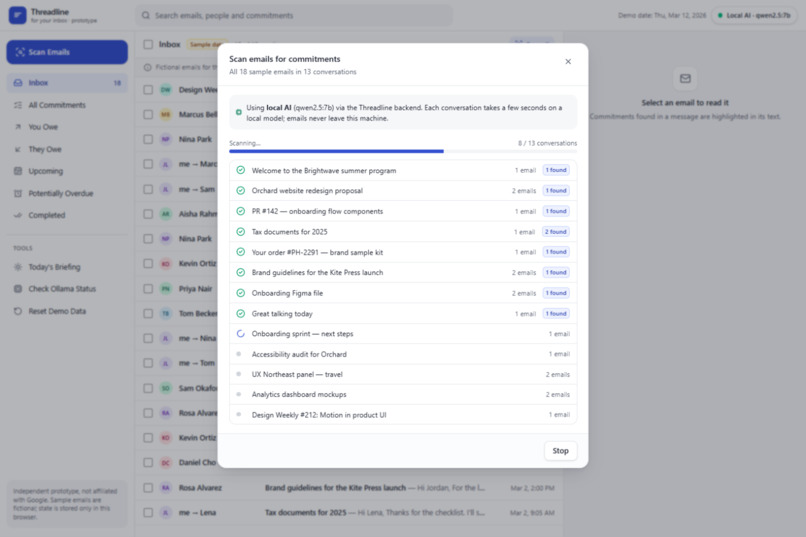Screen dimensions: 806x537
Task: Select 'Onboarding Figma file' row
Action: click(x=403, y=293)
